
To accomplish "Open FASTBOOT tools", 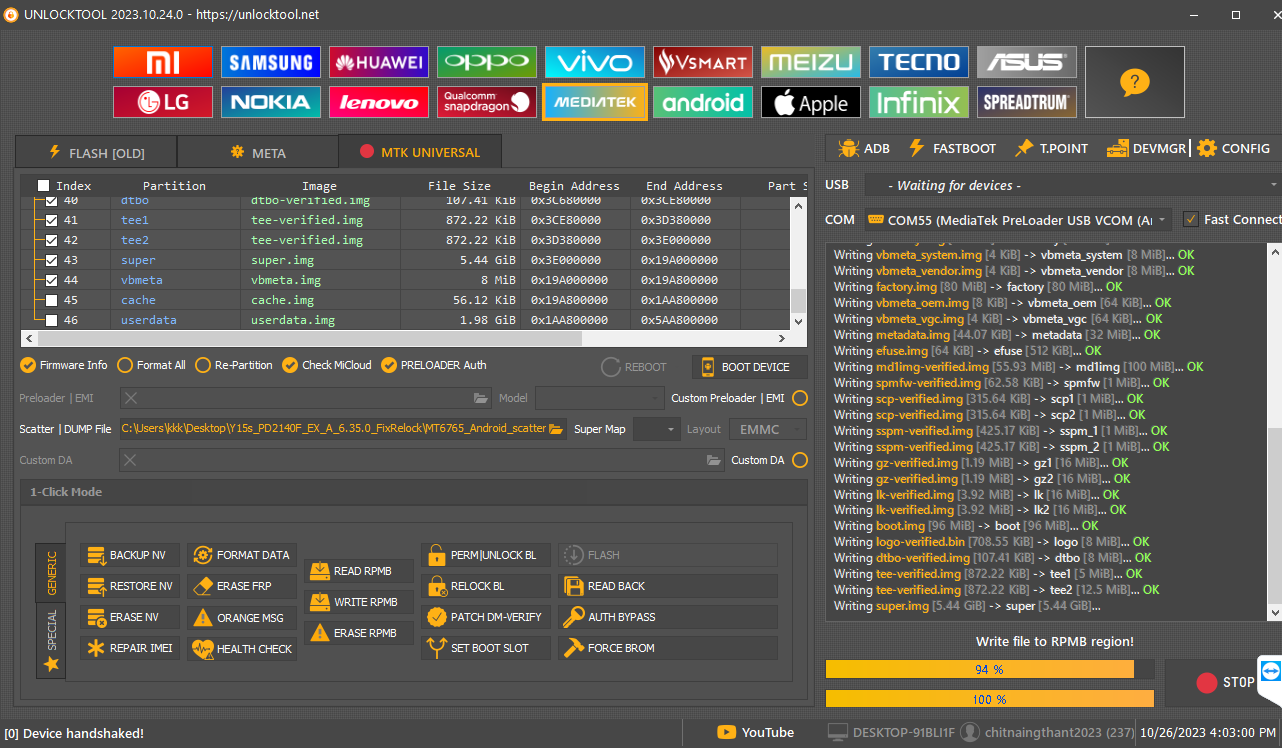I will 952,148.
